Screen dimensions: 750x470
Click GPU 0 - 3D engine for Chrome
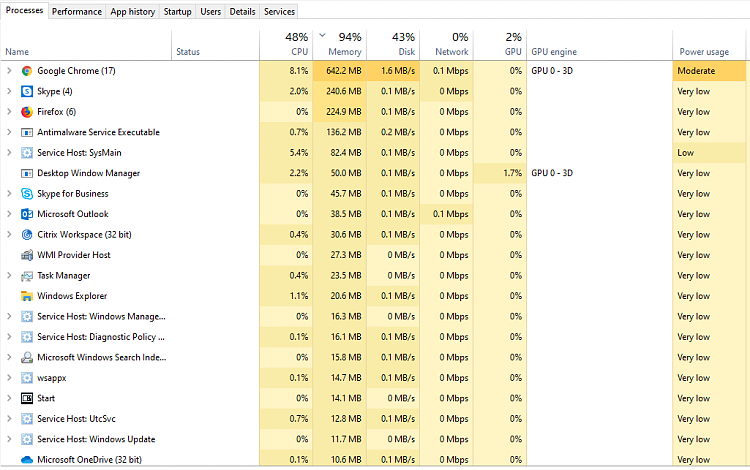[552, 71]
